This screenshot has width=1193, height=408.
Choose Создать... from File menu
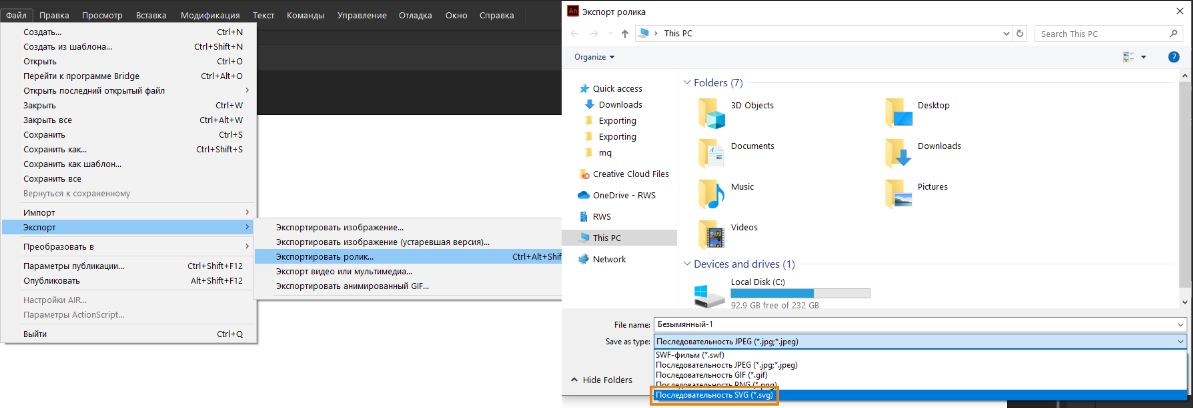129,32
